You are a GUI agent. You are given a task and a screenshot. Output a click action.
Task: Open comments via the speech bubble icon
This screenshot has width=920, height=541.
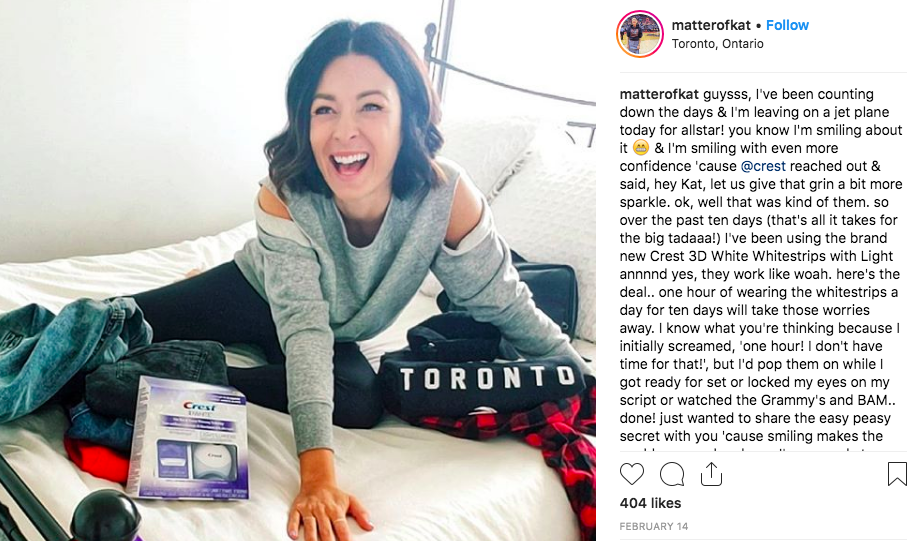(672, 474)
